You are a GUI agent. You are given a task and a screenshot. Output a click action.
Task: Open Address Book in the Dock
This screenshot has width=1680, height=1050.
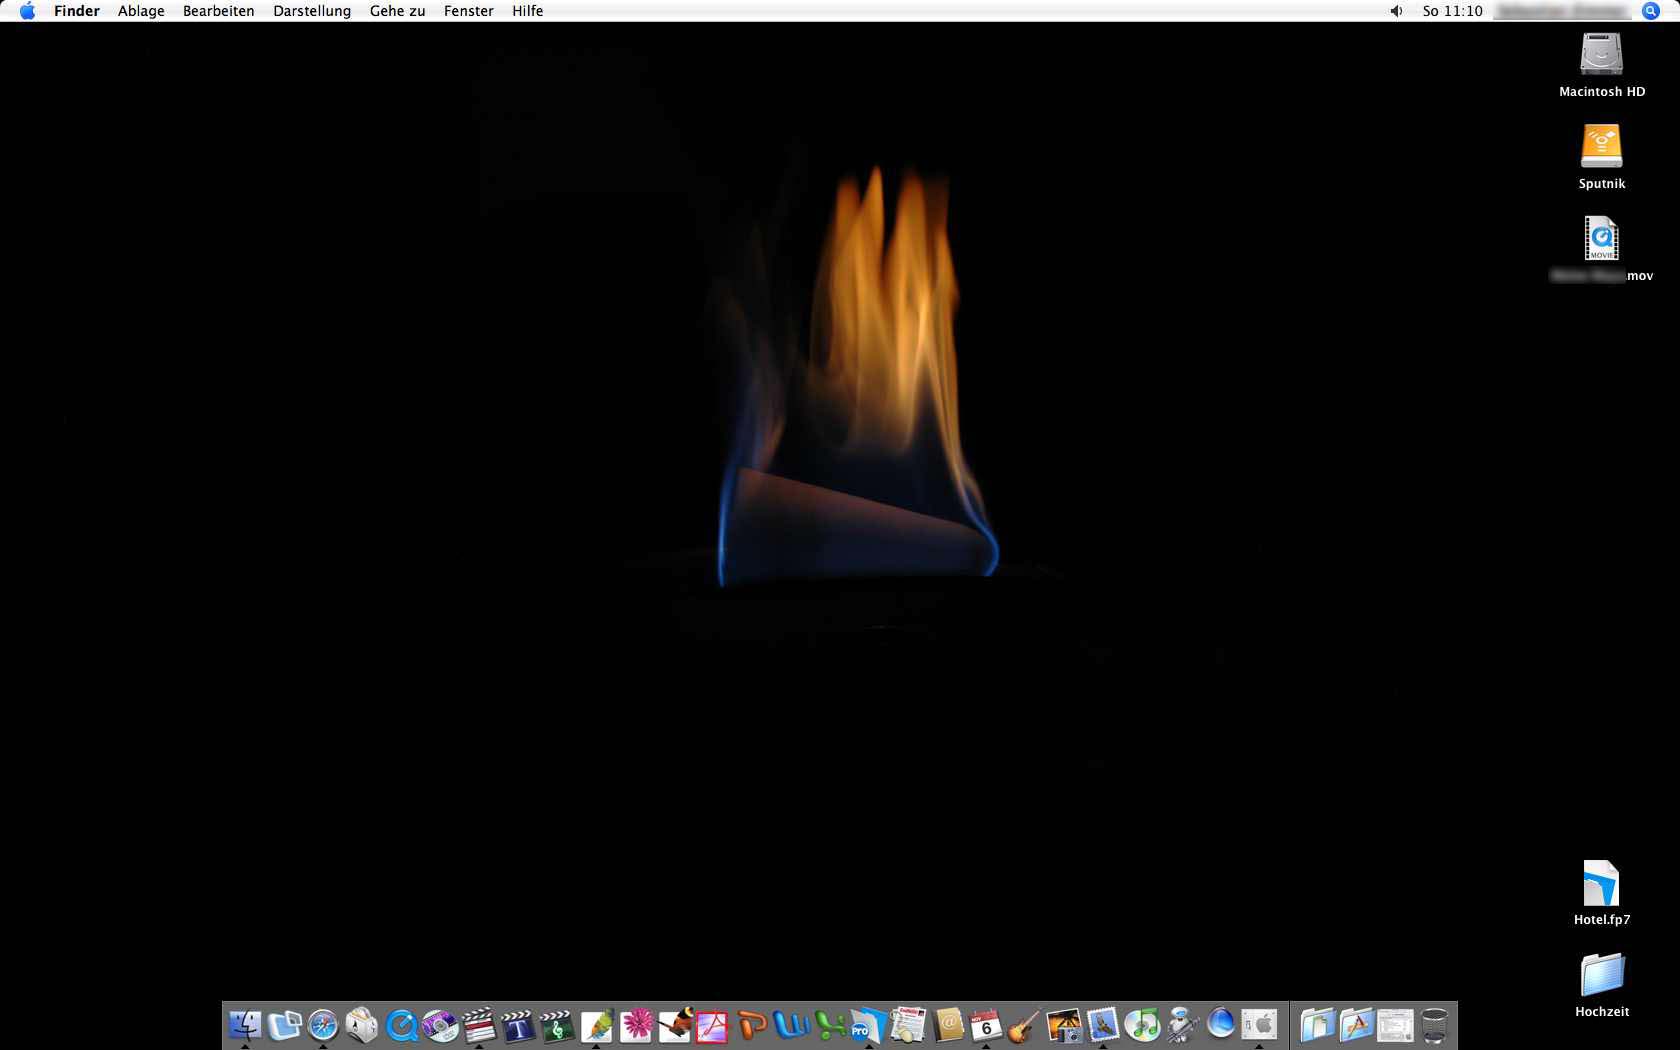point(947,1025)
